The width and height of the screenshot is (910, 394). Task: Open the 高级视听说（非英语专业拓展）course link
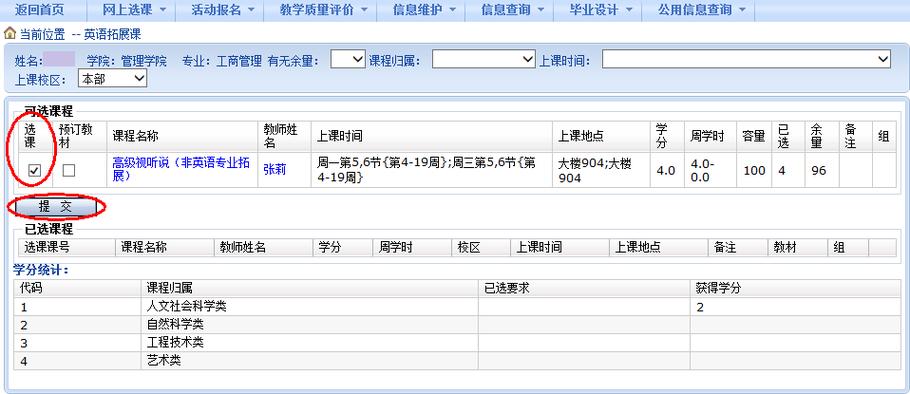(181, 170)
